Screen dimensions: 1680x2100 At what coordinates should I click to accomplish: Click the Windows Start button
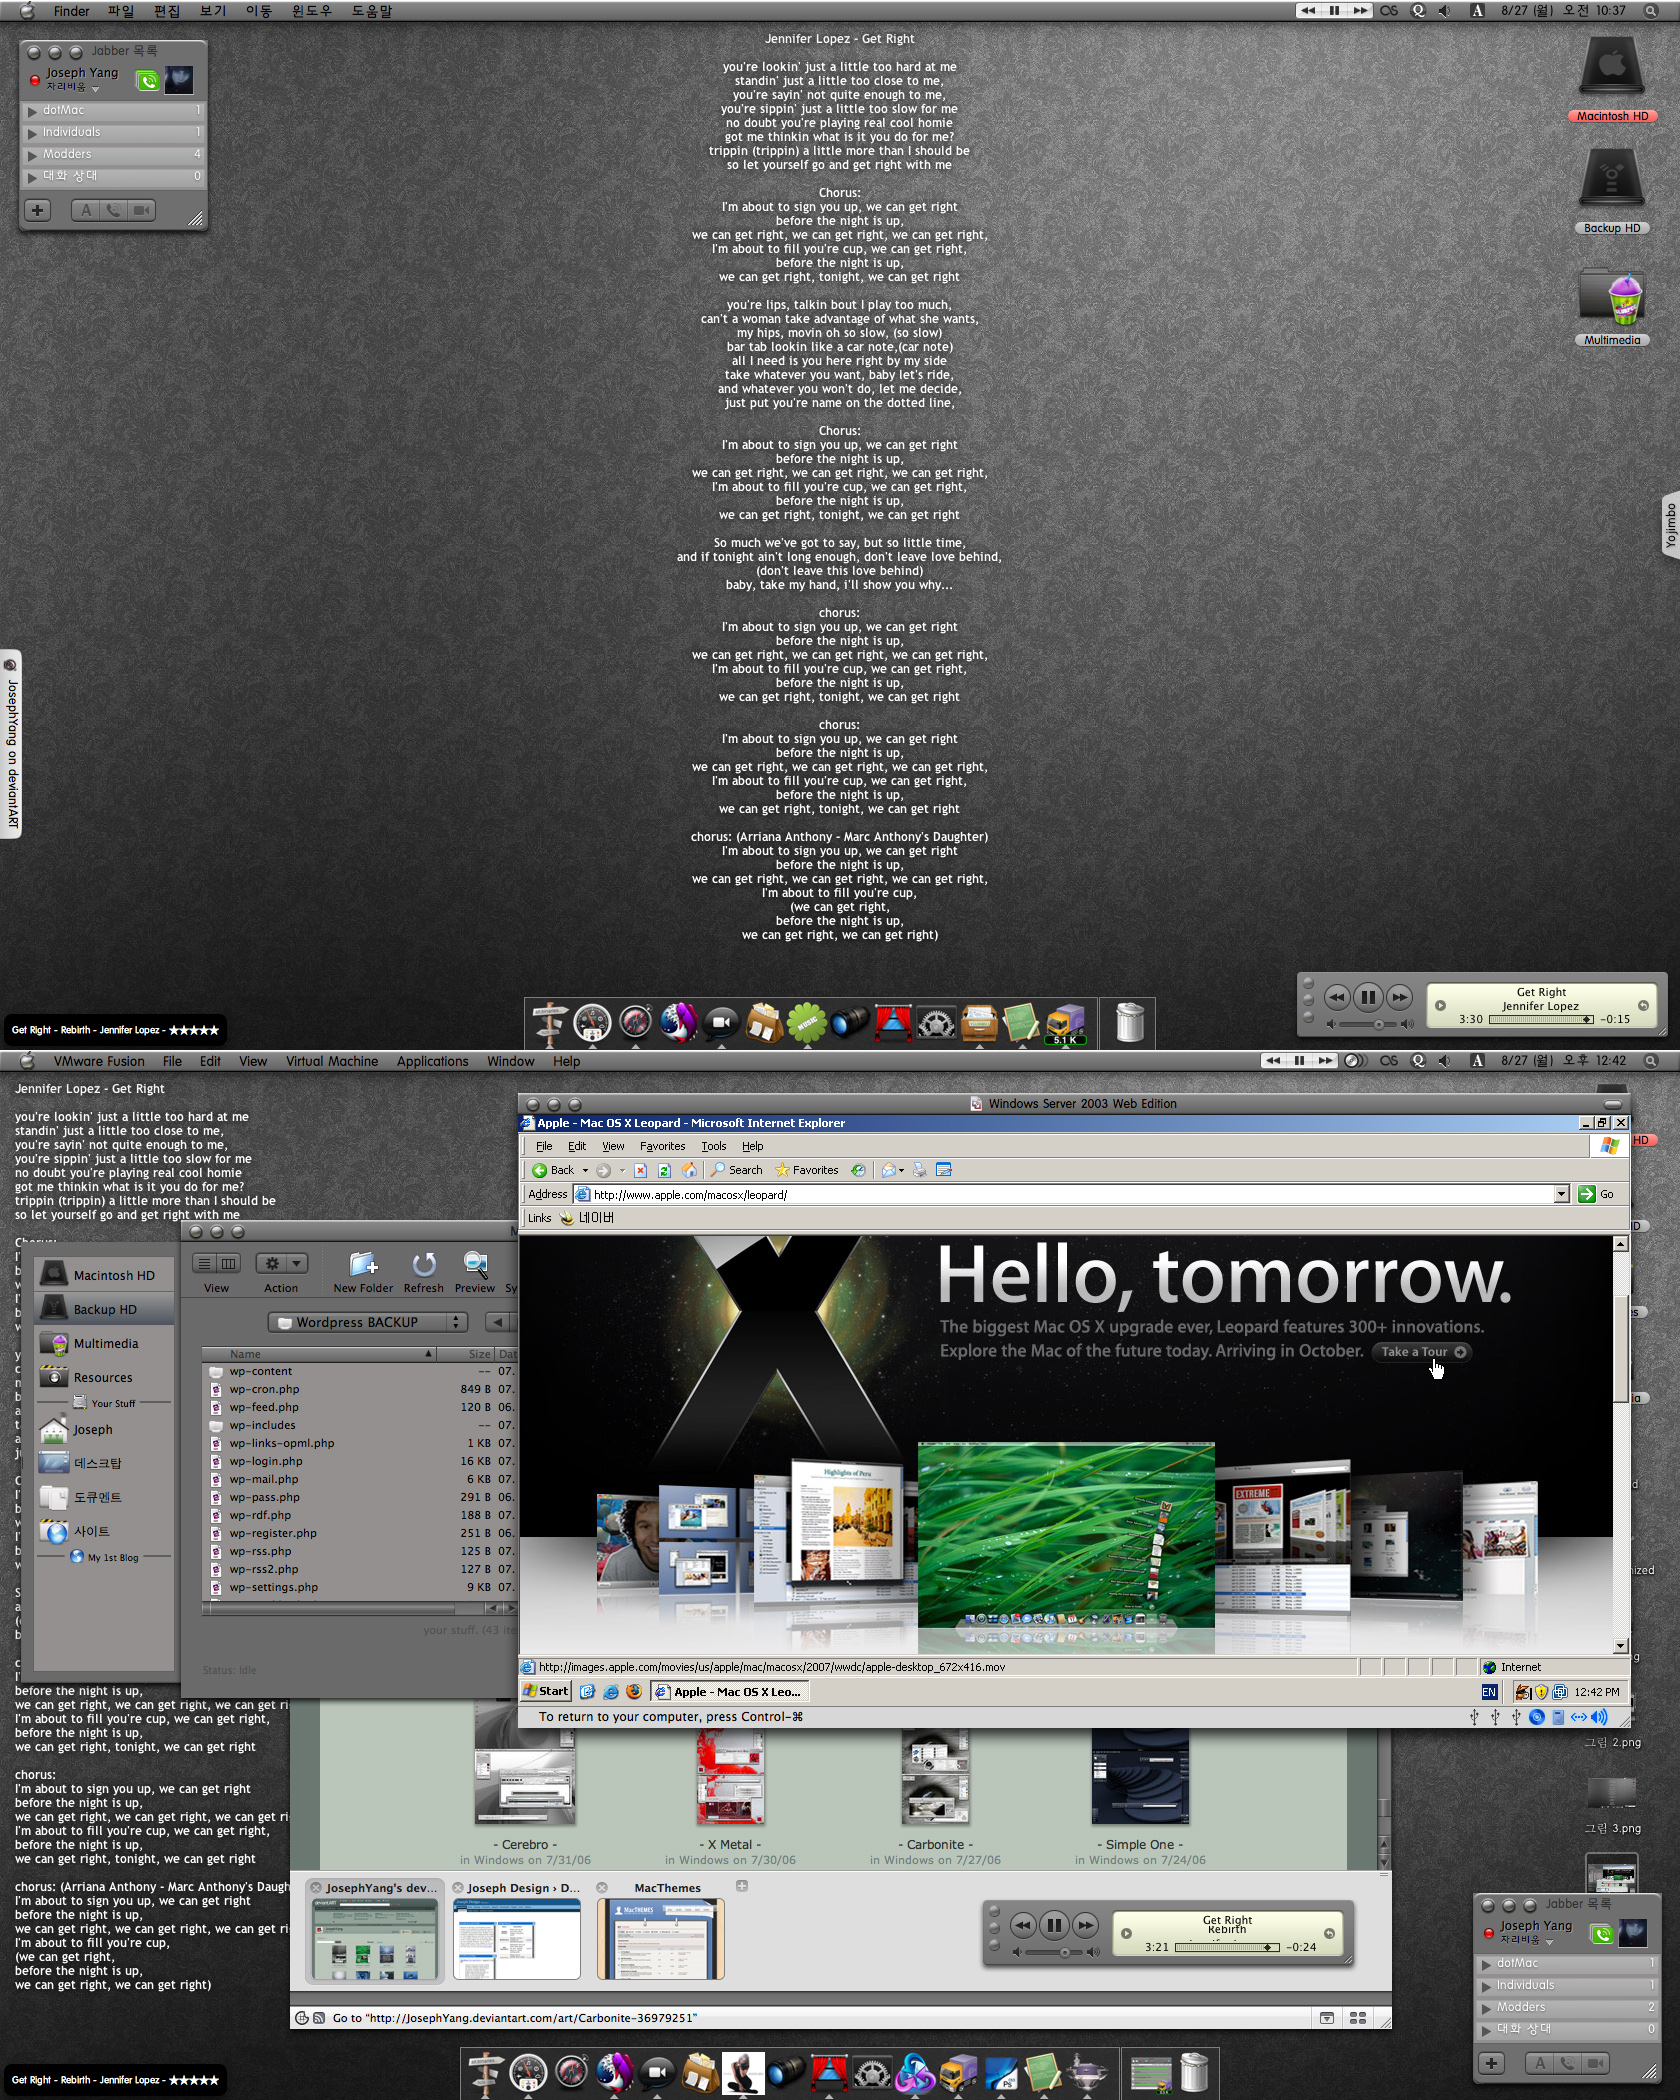(545, 1692)
